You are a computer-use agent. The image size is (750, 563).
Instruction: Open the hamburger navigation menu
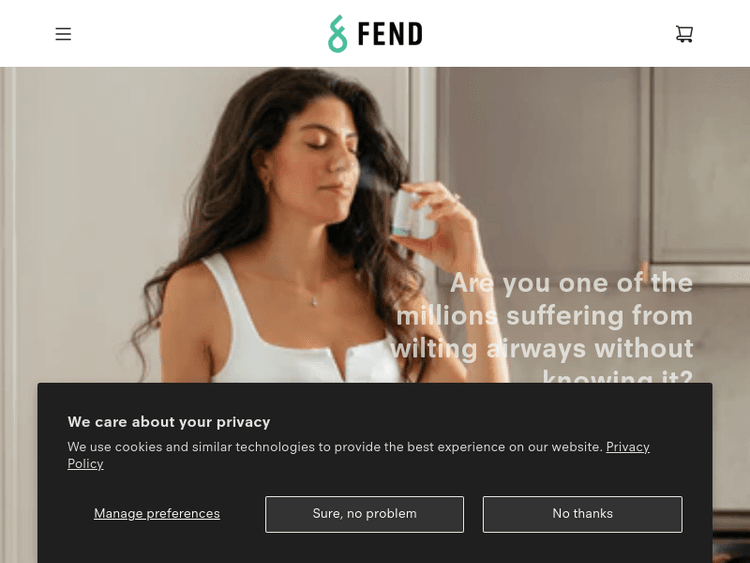point(63,34)
